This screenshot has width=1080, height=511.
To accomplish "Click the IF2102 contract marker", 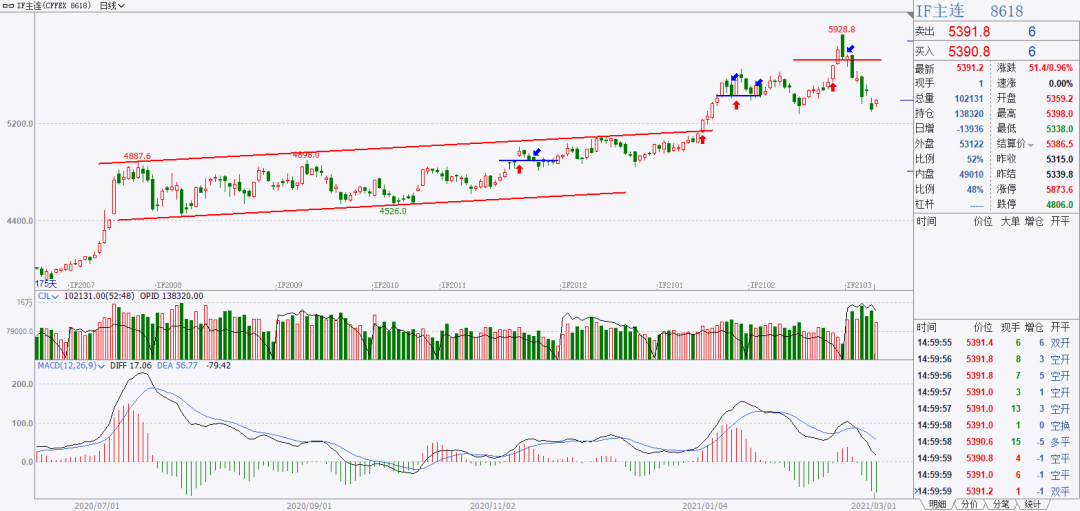I will 762,284.
